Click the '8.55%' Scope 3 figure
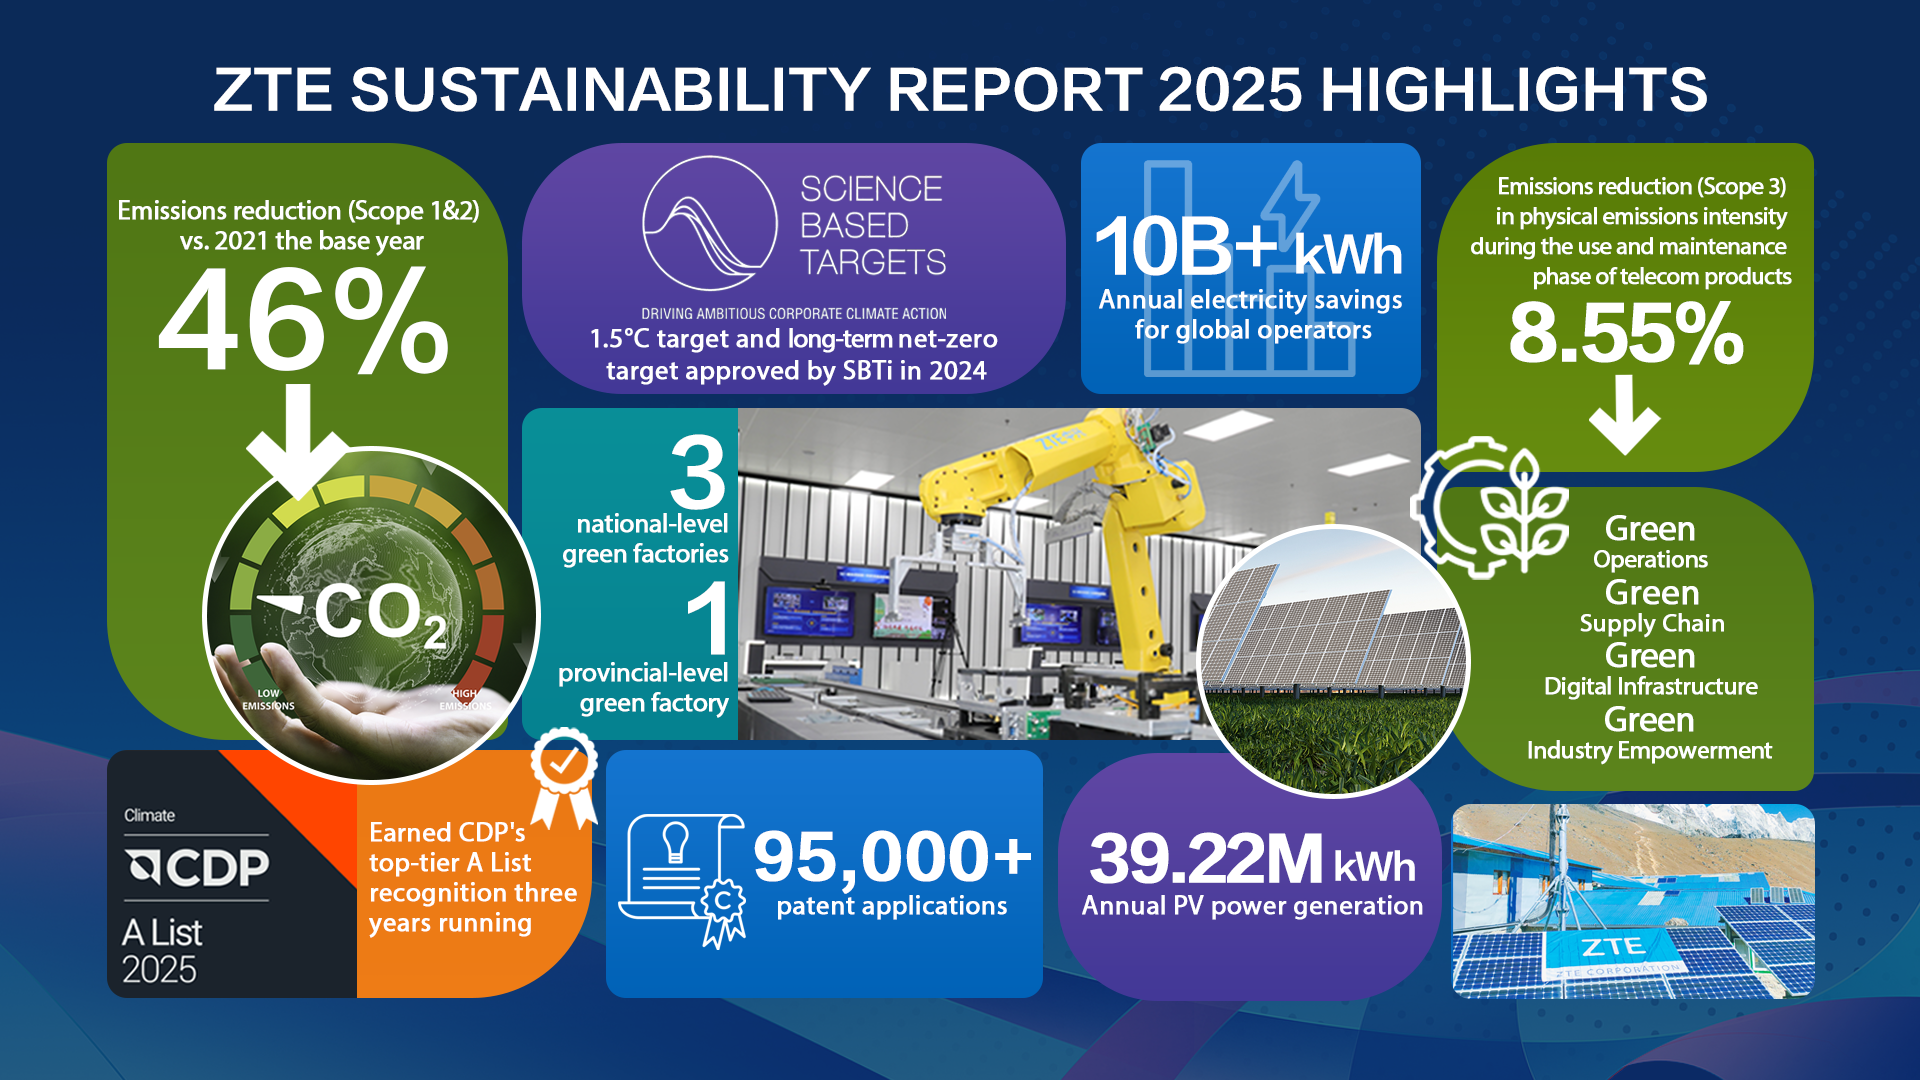1920x1080 pixels. (x=1626, y=334)
